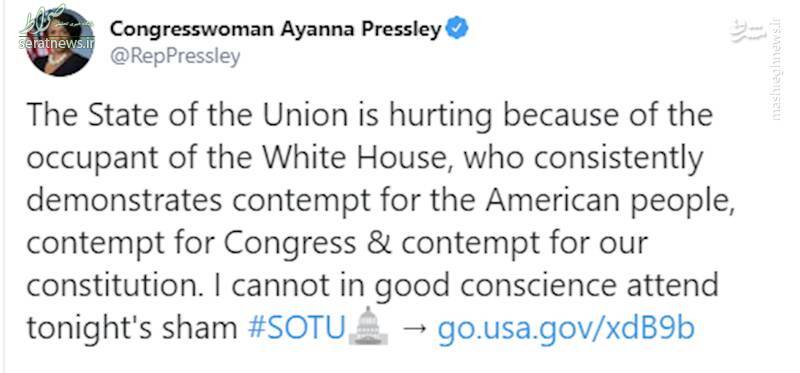Click the word "demonstrates" in the tweet
Screen dimensions: 800x373
pos(124,201)
